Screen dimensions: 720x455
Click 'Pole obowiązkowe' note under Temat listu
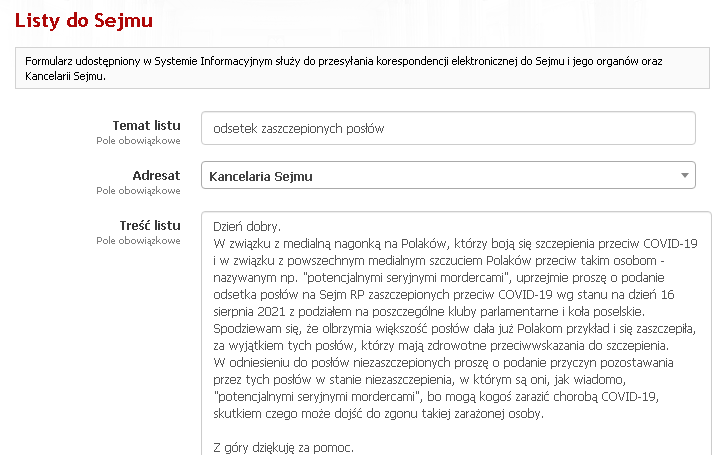click(x=138, y=141)
